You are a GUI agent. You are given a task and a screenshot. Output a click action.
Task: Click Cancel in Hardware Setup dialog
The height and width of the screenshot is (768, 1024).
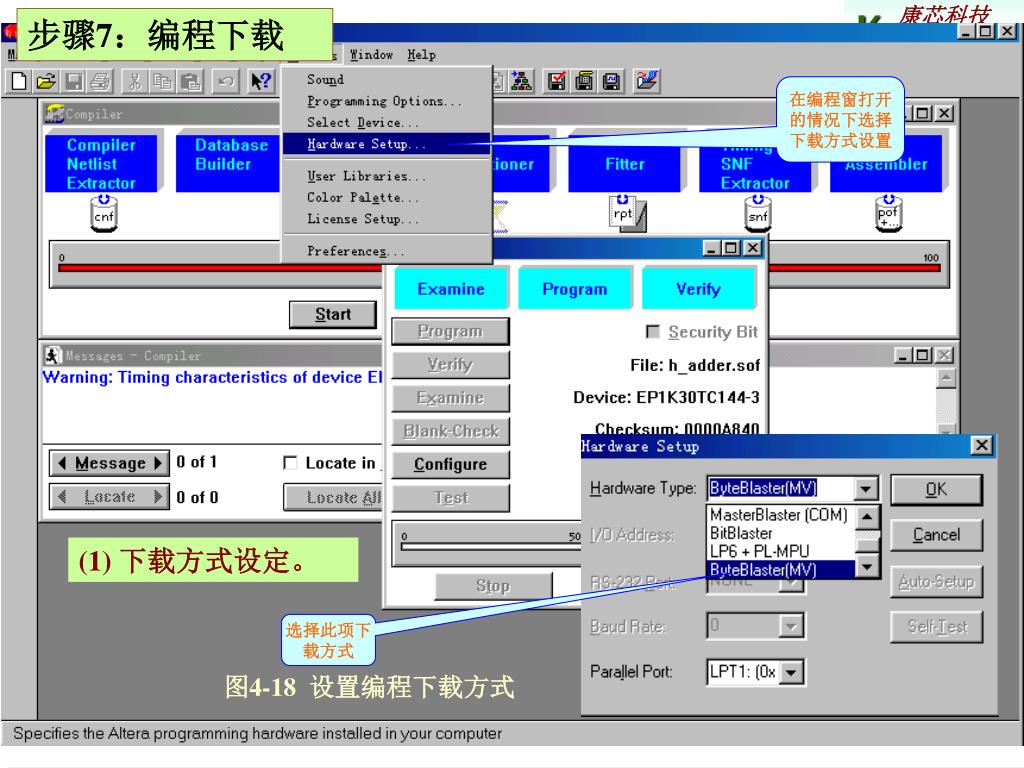pyautogui.click(x=936, y=536)
